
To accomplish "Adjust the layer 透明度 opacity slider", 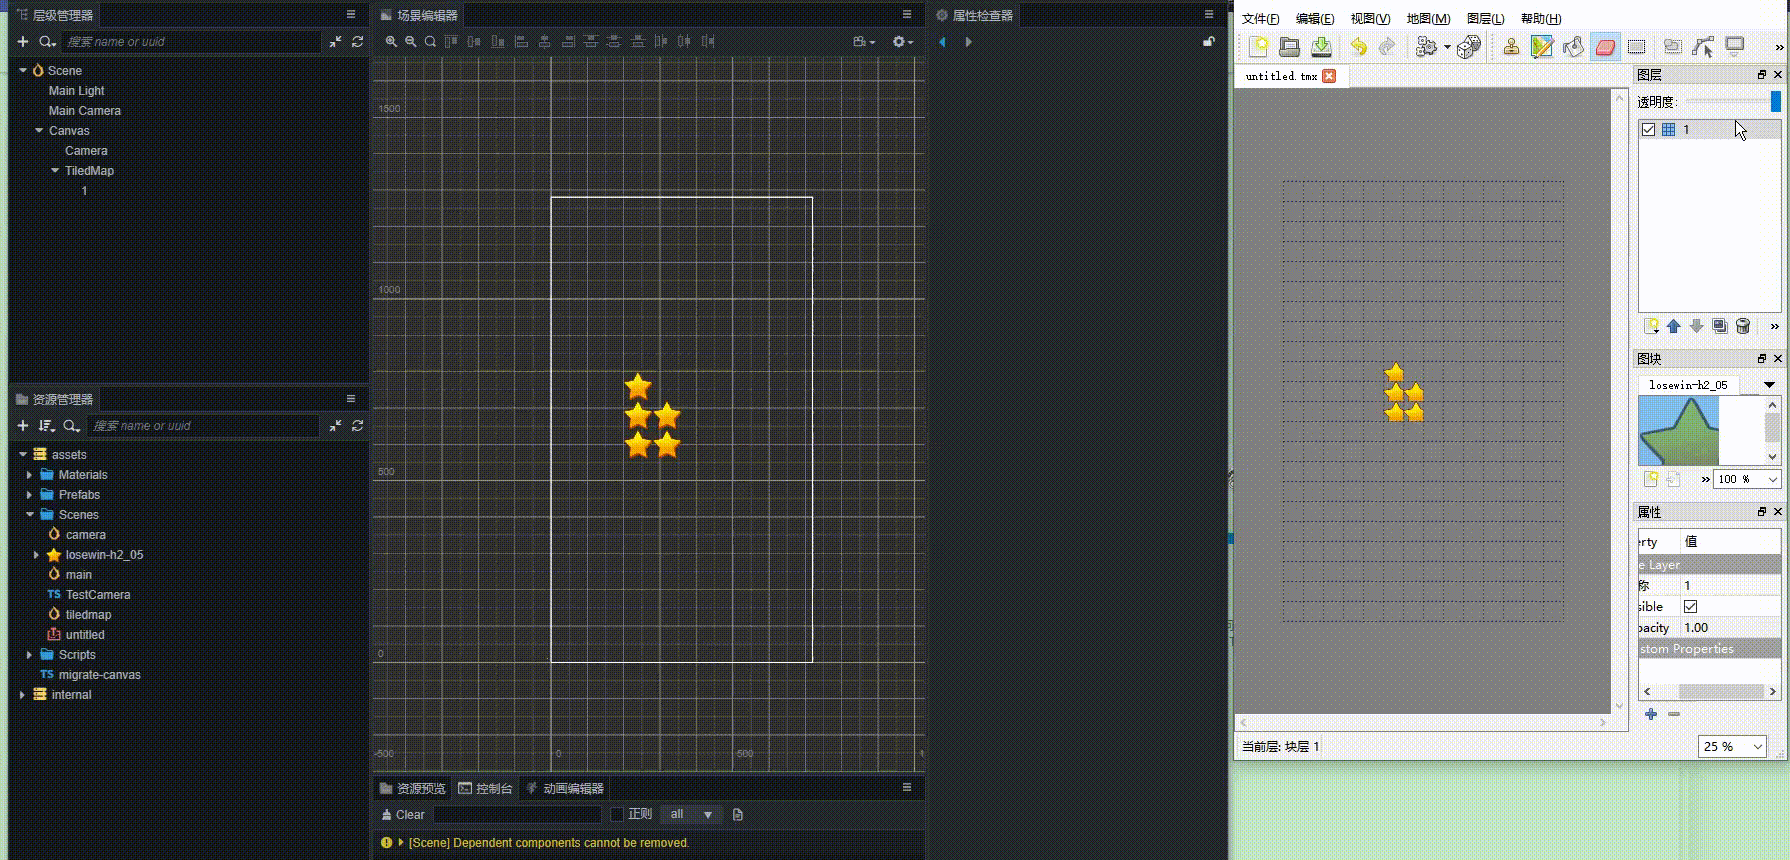I will [x=1734, y=101].
